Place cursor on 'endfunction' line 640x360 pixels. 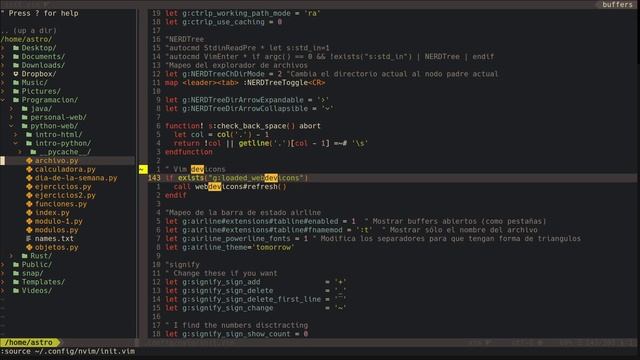pos(189,152)
